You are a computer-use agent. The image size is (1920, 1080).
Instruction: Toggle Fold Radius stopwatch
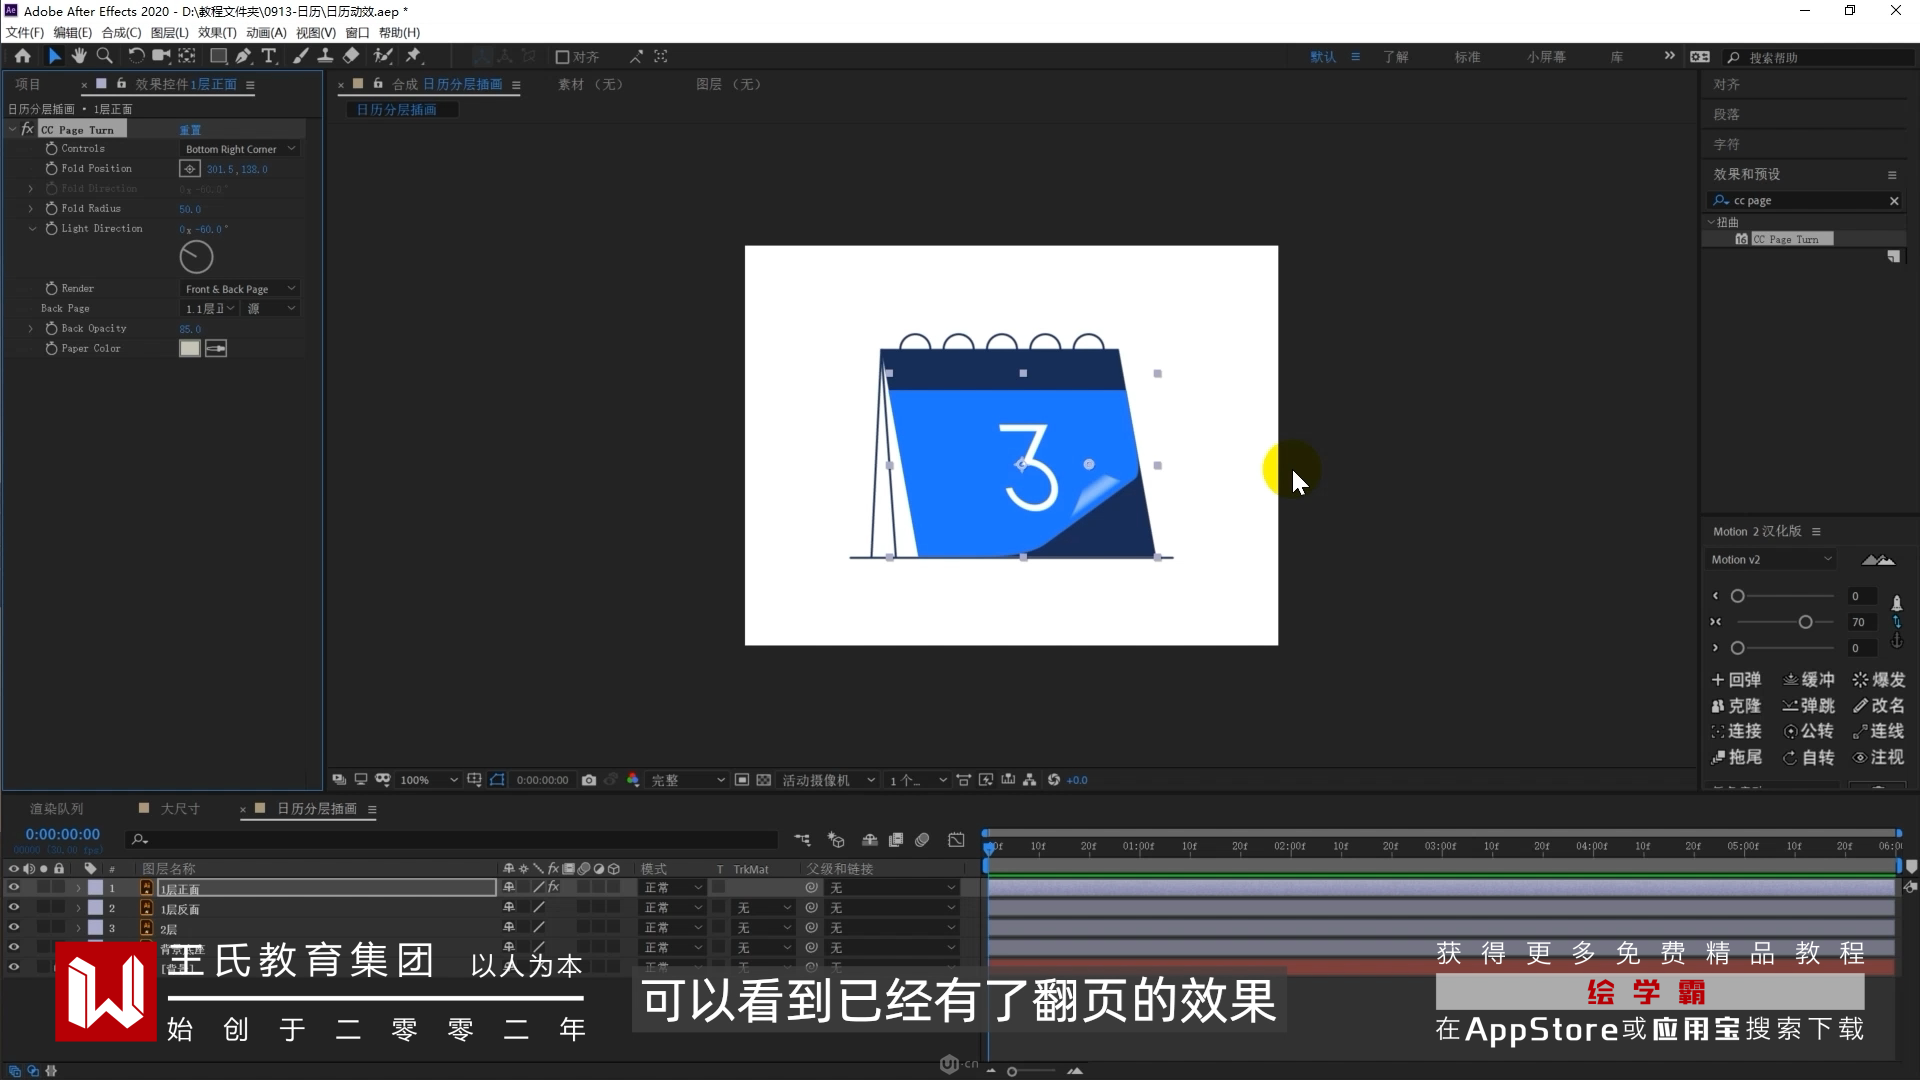tap(51, 208)
